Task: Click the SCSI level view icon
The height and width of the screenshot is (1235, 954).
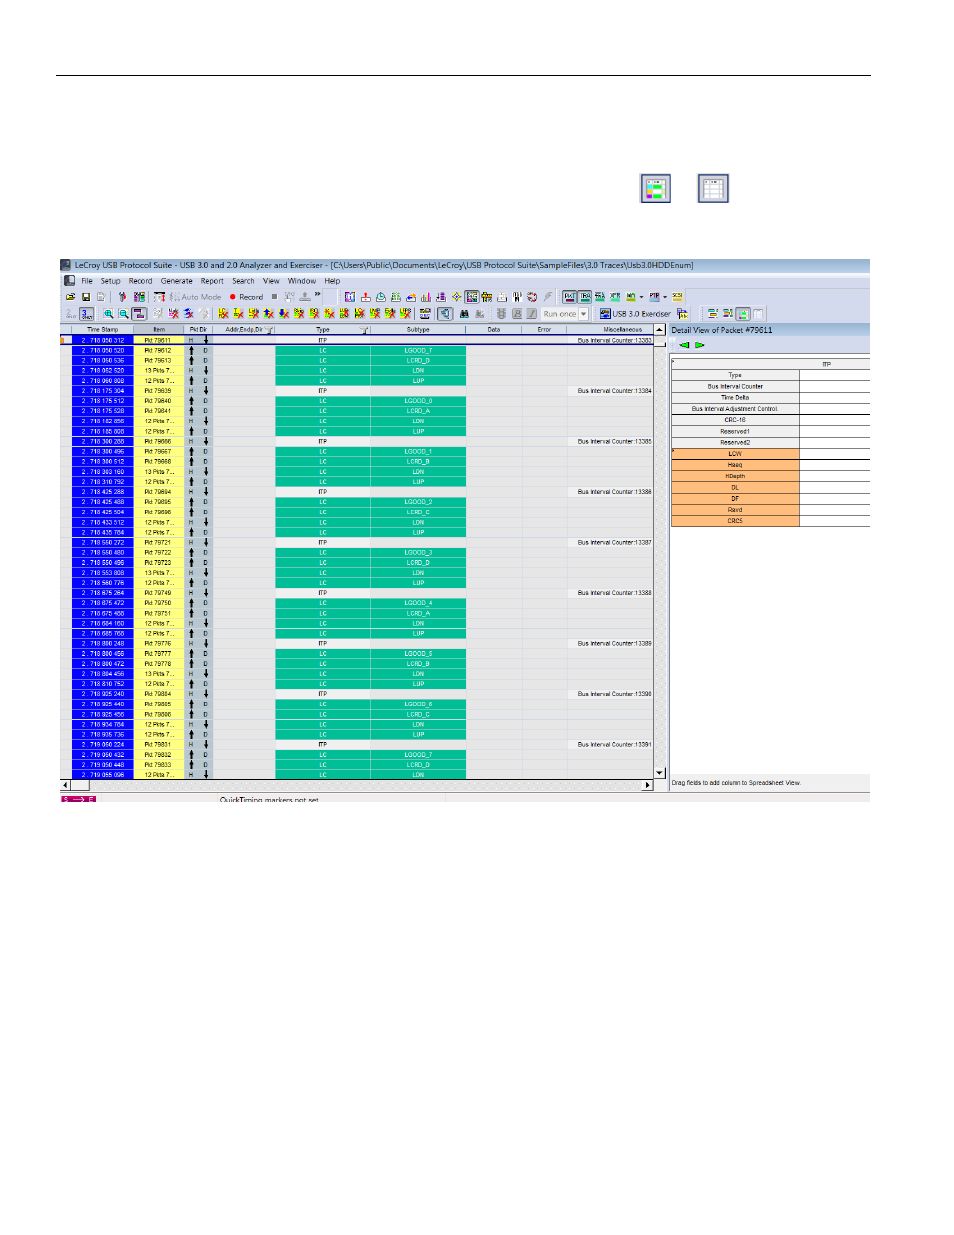Action: pos(678,297)
